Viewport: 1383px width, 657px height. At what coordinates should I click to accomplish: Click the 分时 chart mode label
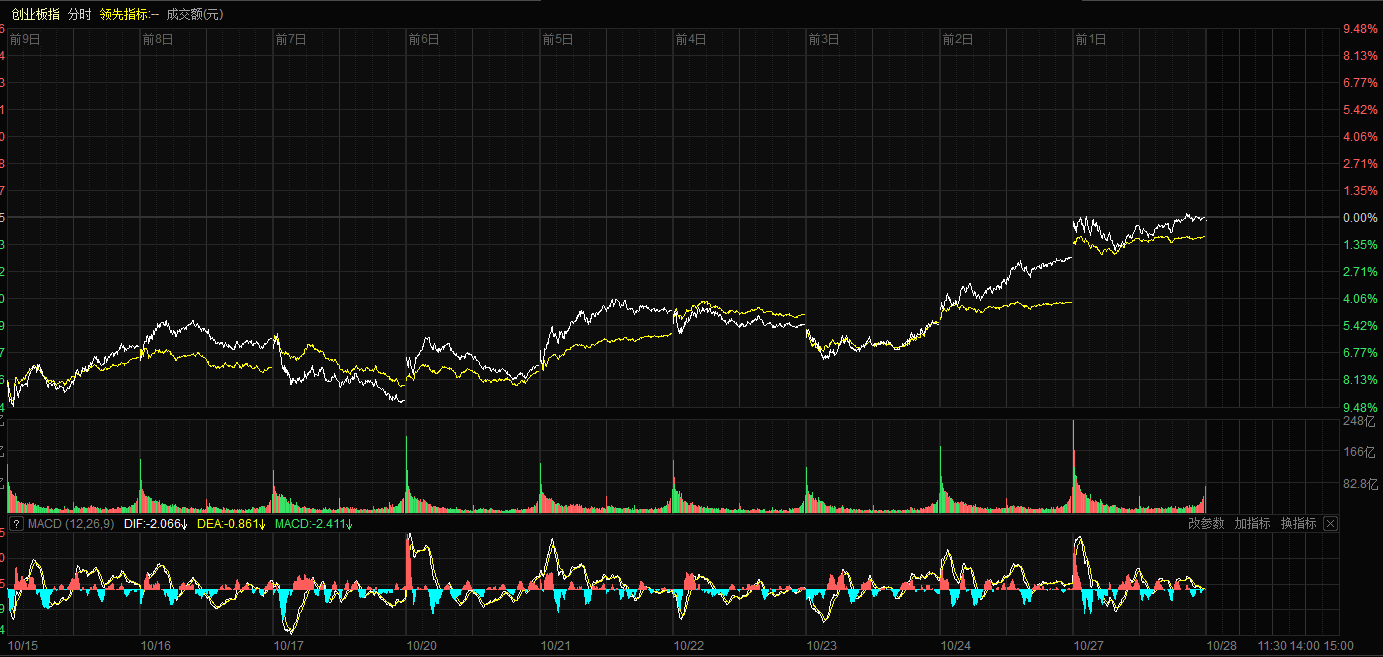coord(80,14)
